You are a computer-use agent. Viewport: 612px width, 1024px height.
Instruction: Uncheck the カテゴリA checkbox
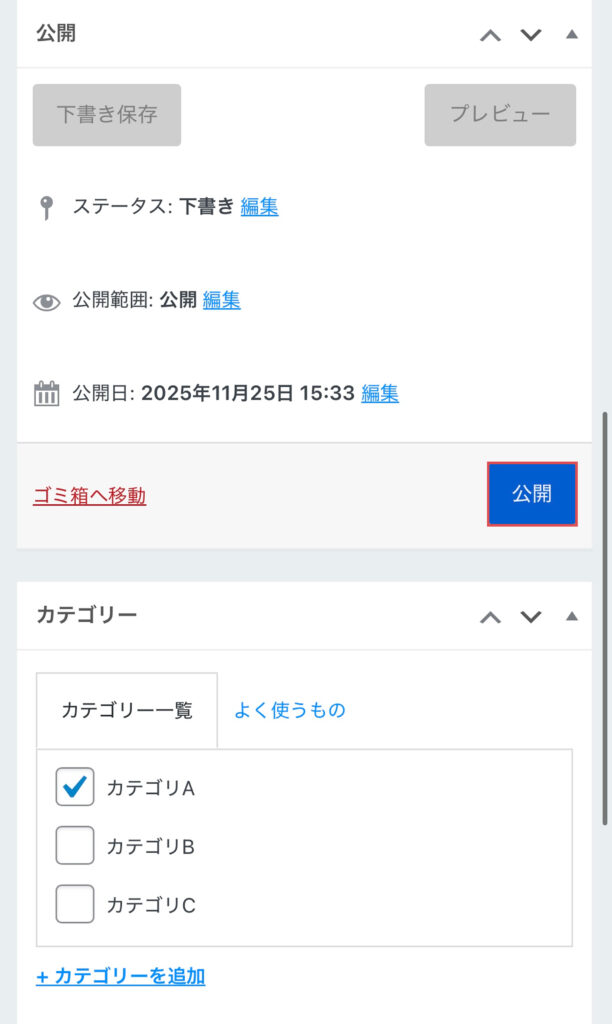75,787
